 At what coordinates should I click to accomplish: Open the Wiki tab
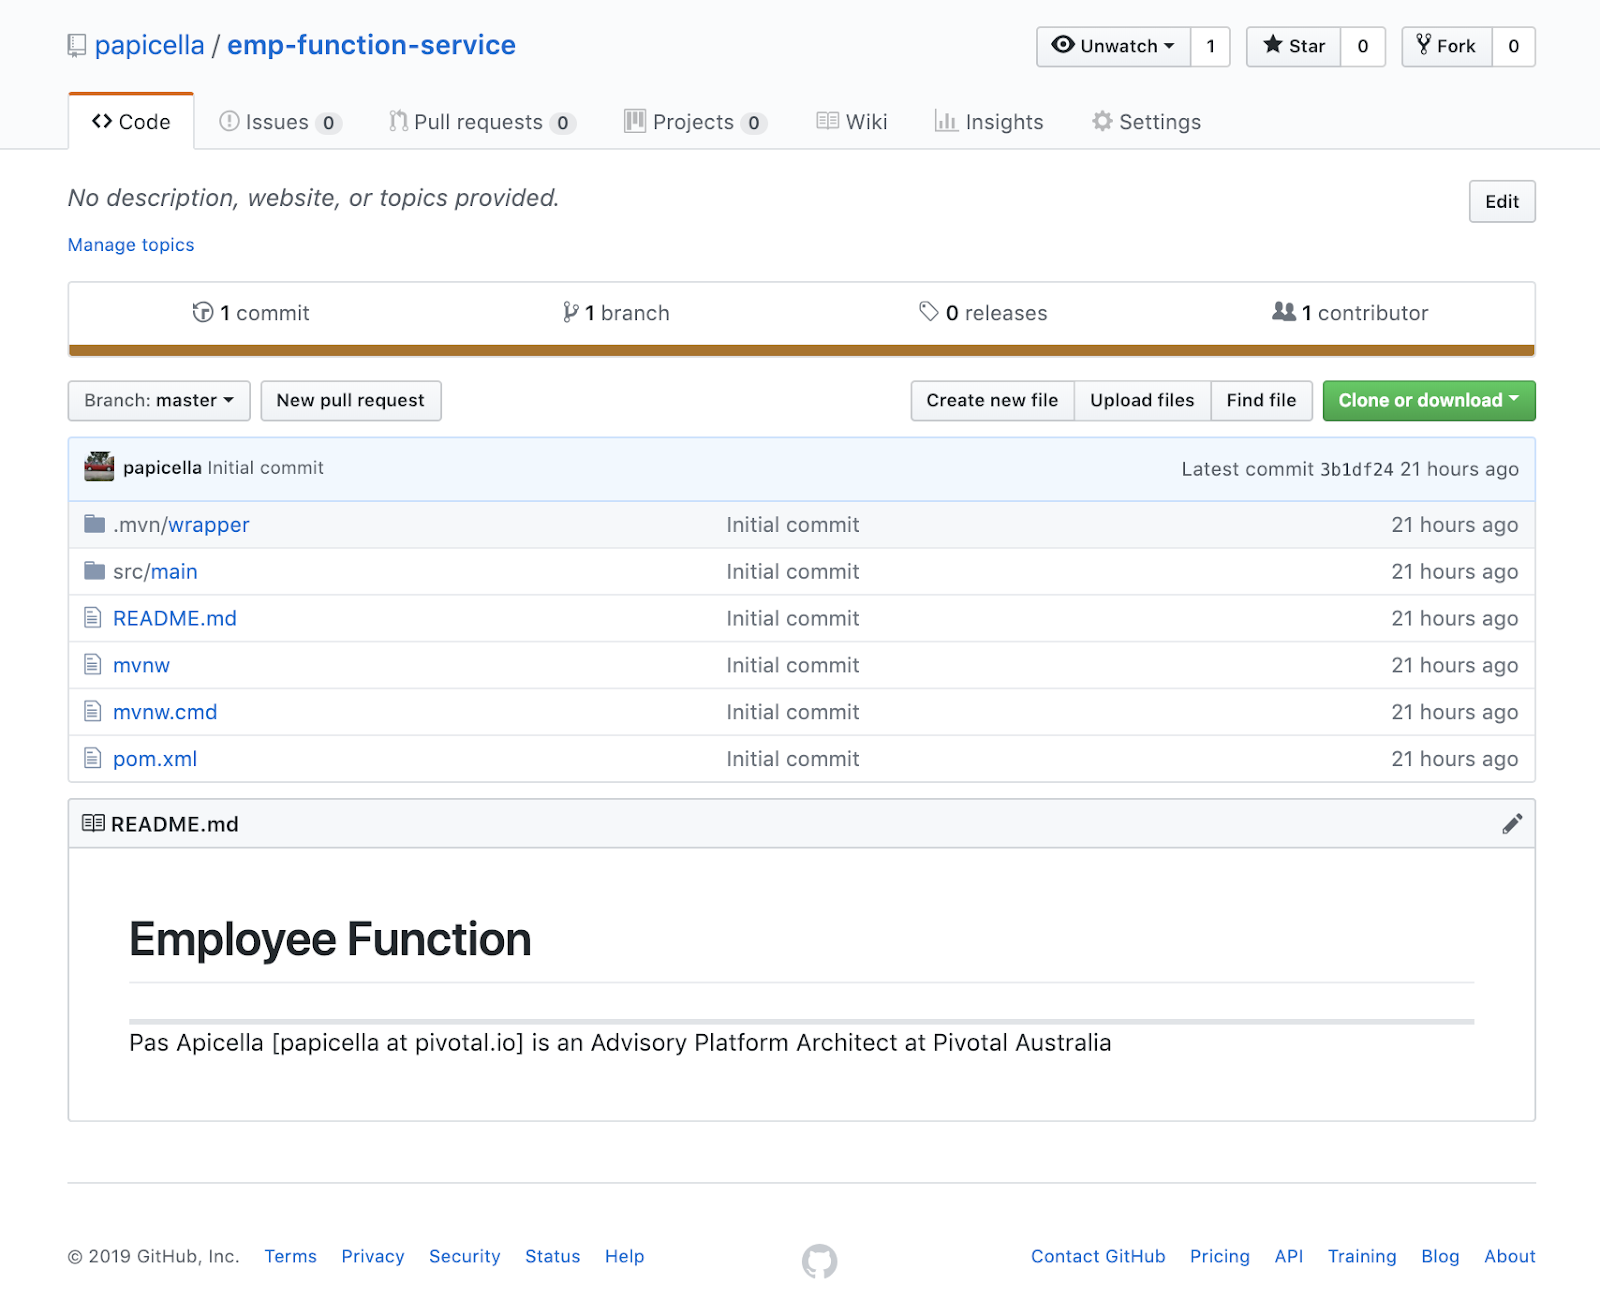[x=852, y=122]
